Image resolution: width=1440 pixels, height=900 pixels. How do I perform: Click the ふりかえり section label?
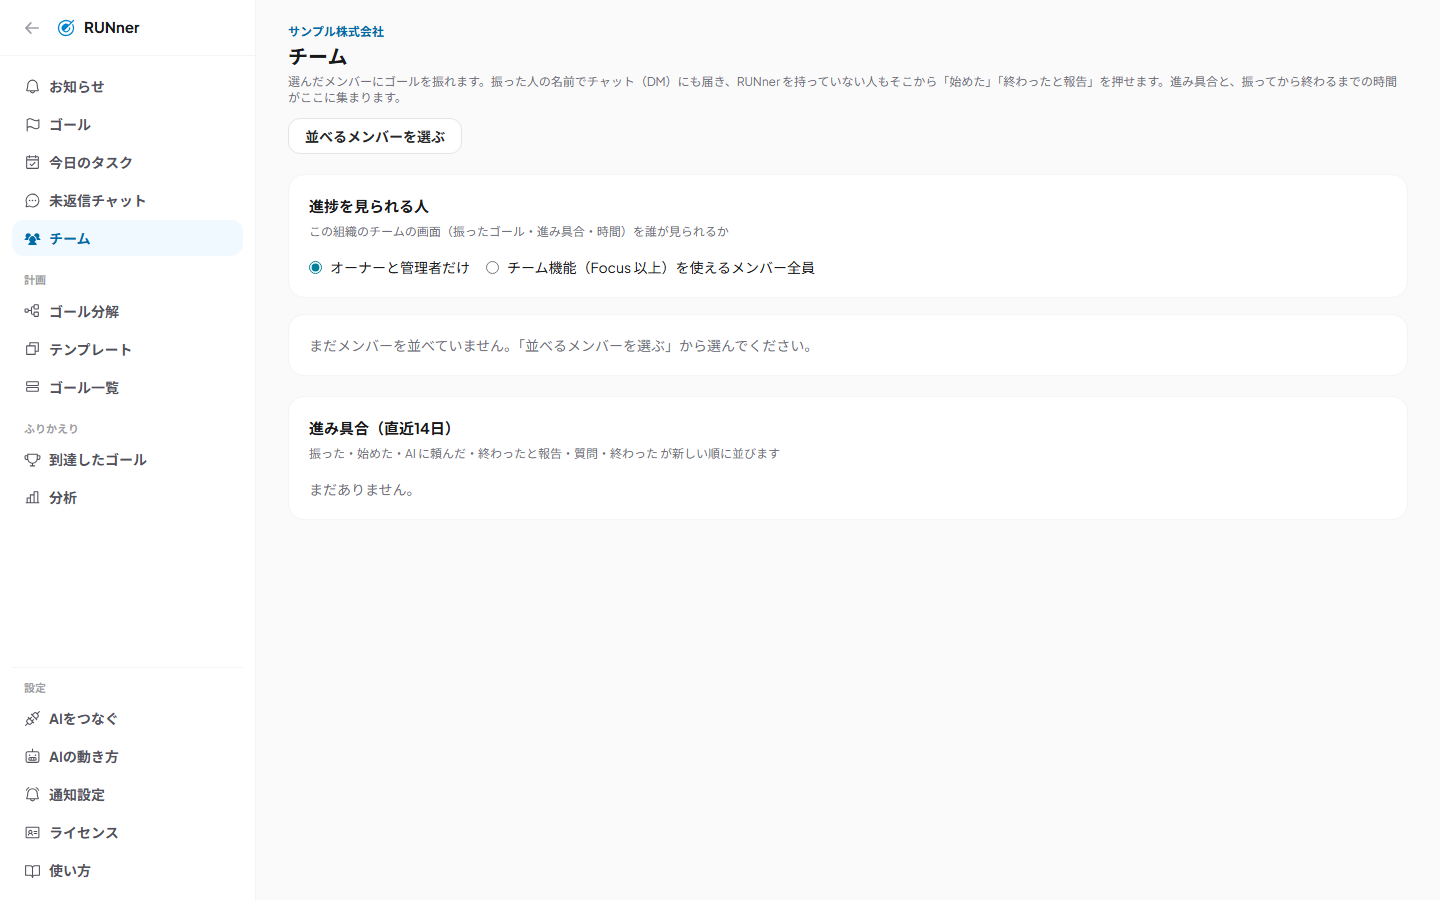[51, 429]
